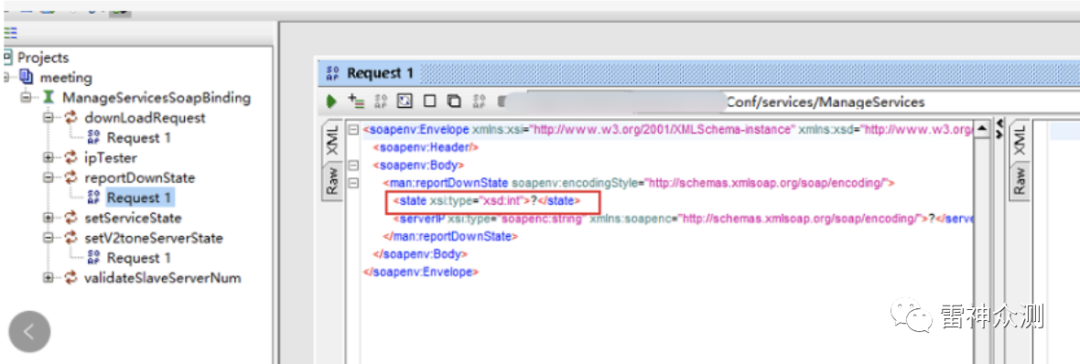This screenshot has height=364, width=1080.
Task: Click the request editor vertical scrollbar up arrow
Action: [982, 129]
